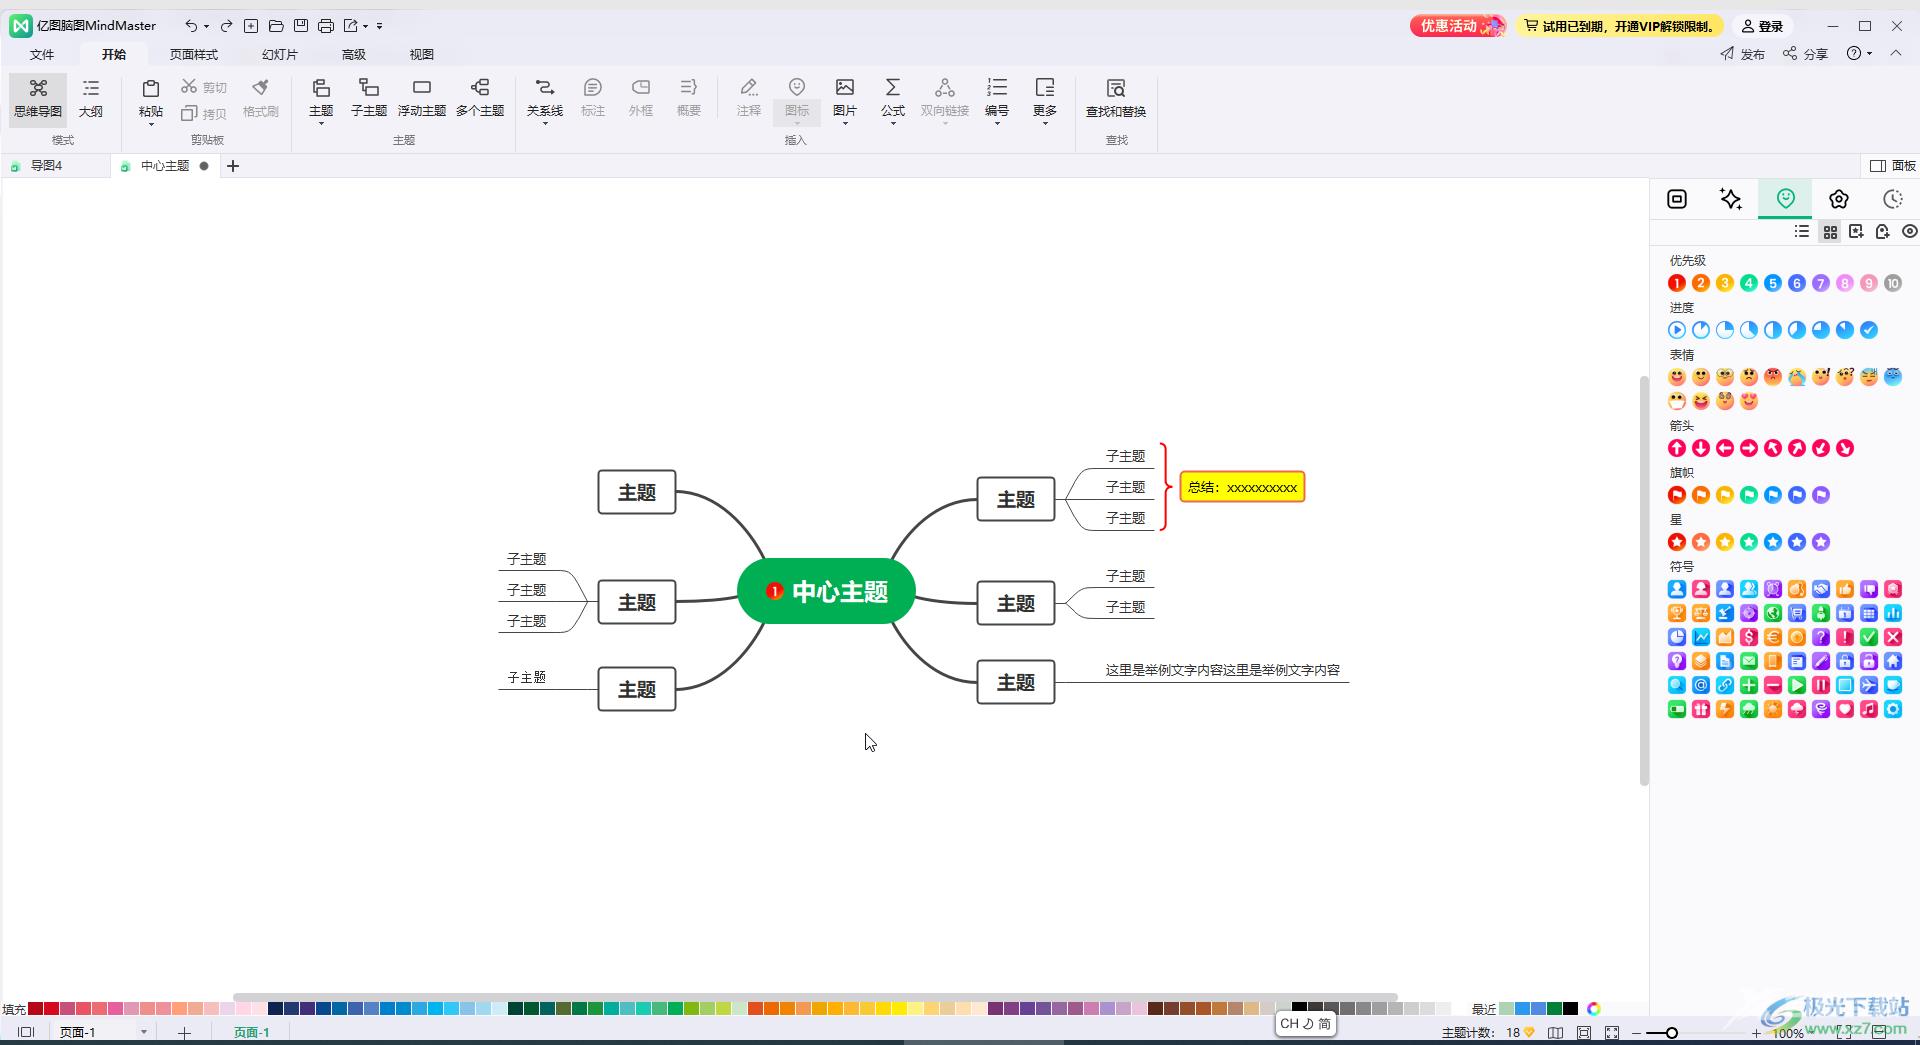Open the clipart flower panel tab
The height and width of the screenshot is (1045, 1920).
tap(1839, 199)
